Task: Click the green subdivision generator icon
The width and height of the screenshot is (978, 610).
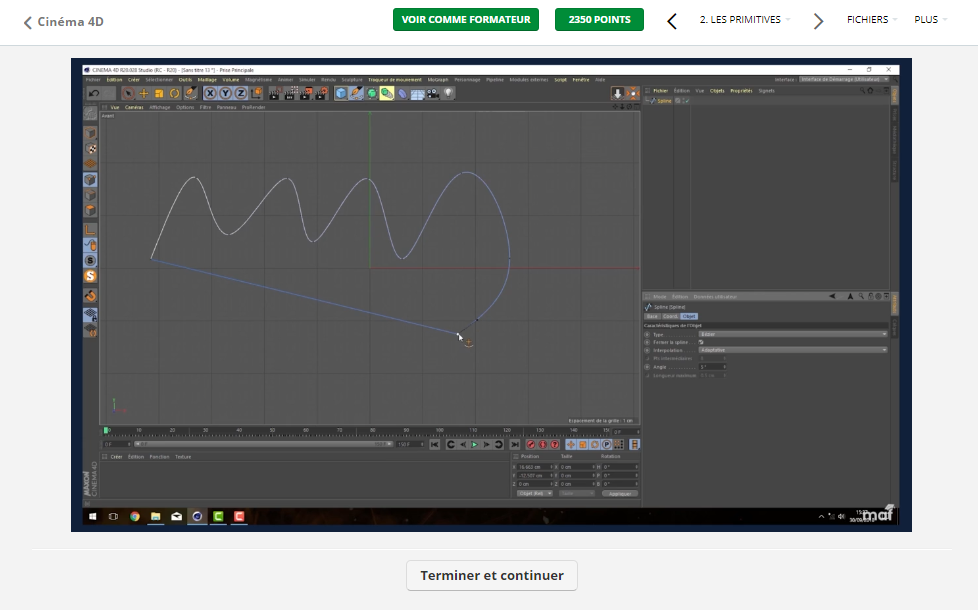Action: click(372, 94)
